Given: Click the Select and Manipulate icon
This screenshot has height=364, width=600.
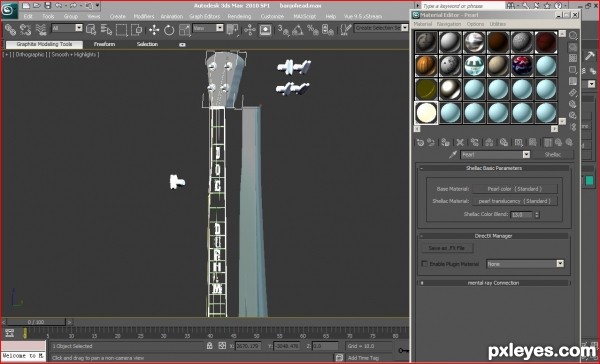Looking at the screenshot, I should [x=249, y=29].
